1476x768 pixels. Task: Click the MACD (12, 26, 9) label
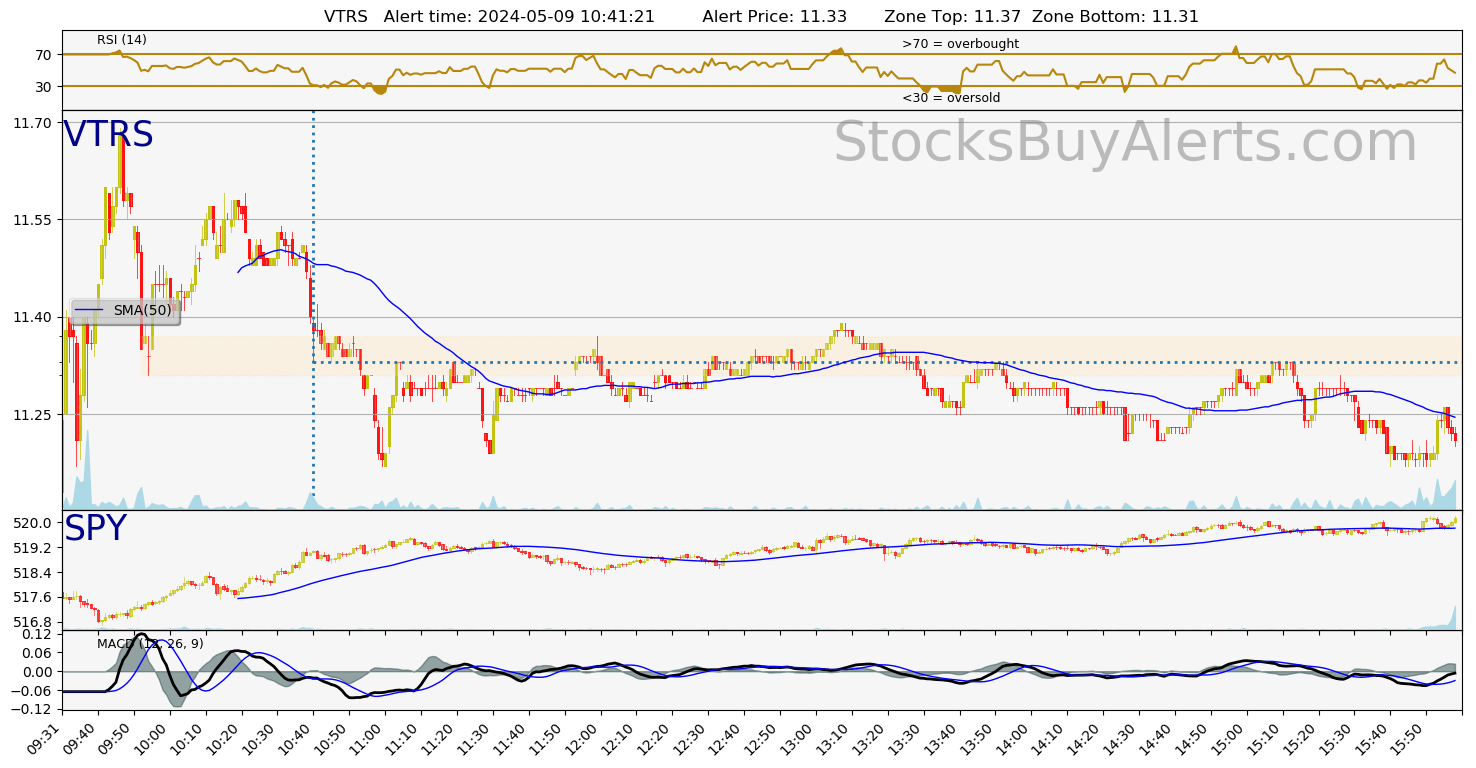(150, 644)
